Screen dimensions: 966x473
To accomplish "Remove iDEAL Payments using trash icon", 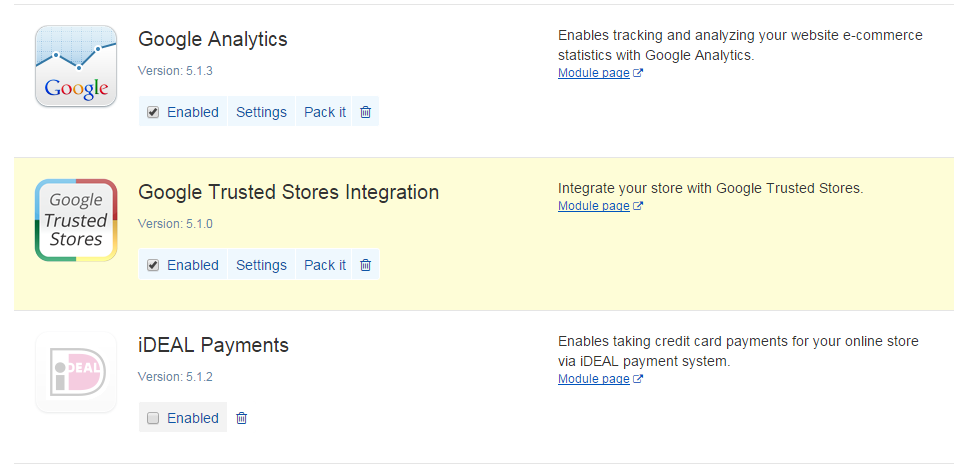I will click(x=242, y=418).
